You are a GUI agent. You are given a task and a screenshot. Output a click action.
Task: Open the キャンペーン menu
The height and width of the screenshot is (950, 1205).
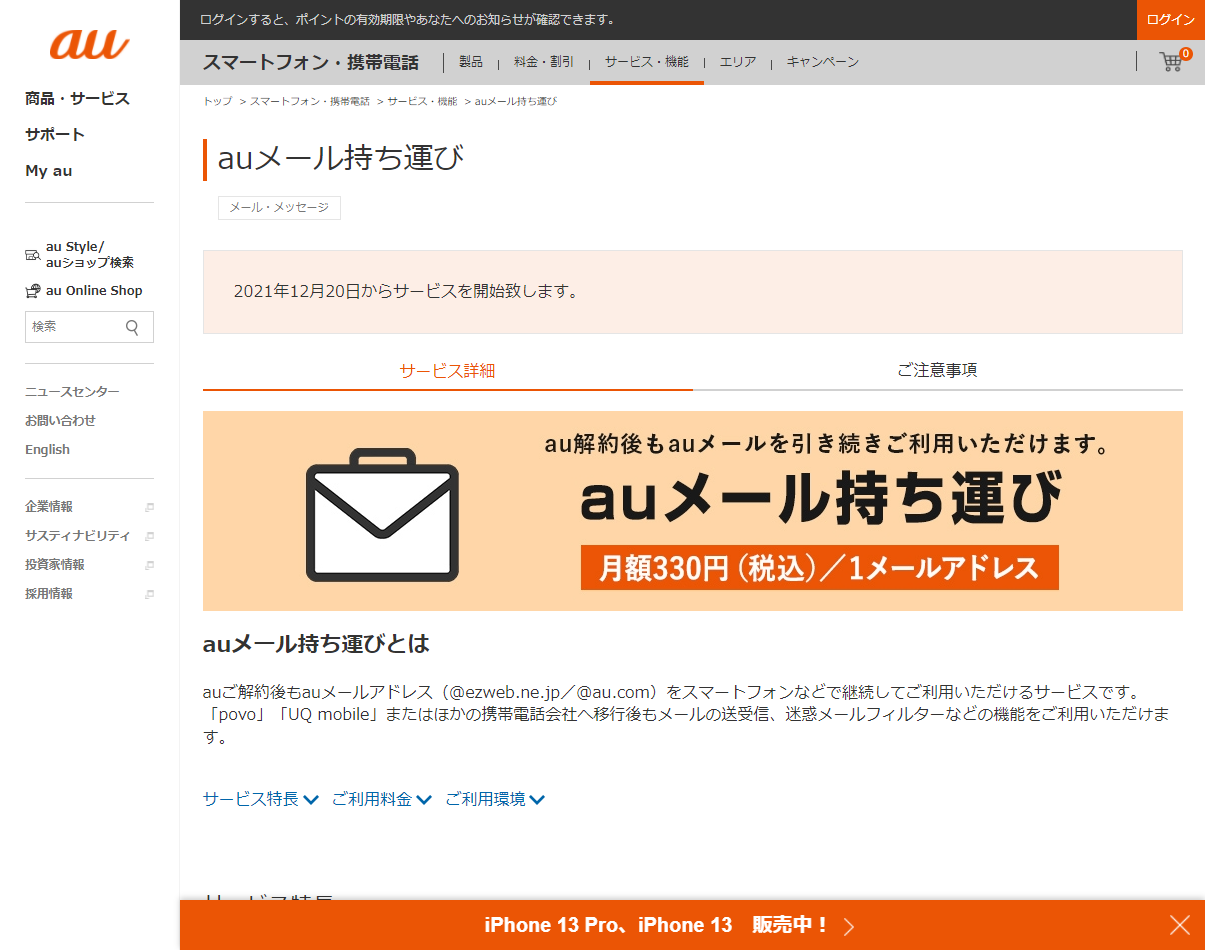[823, 62]
